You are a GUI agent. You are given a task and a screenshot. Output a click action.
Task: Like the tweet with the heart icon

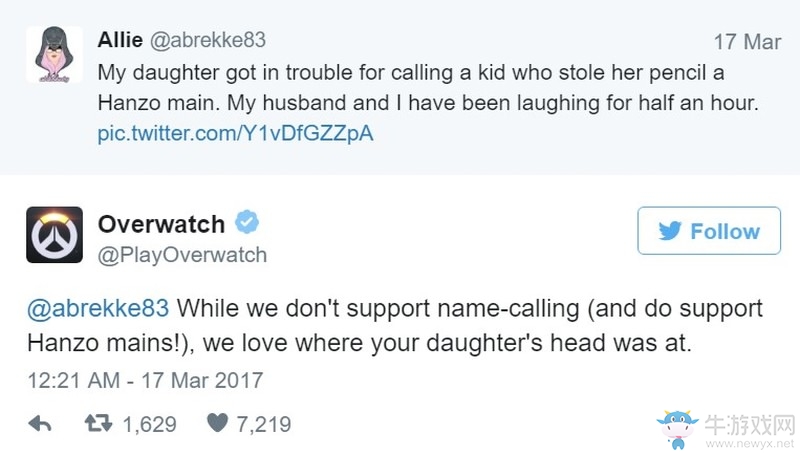[x=217, y=424]
